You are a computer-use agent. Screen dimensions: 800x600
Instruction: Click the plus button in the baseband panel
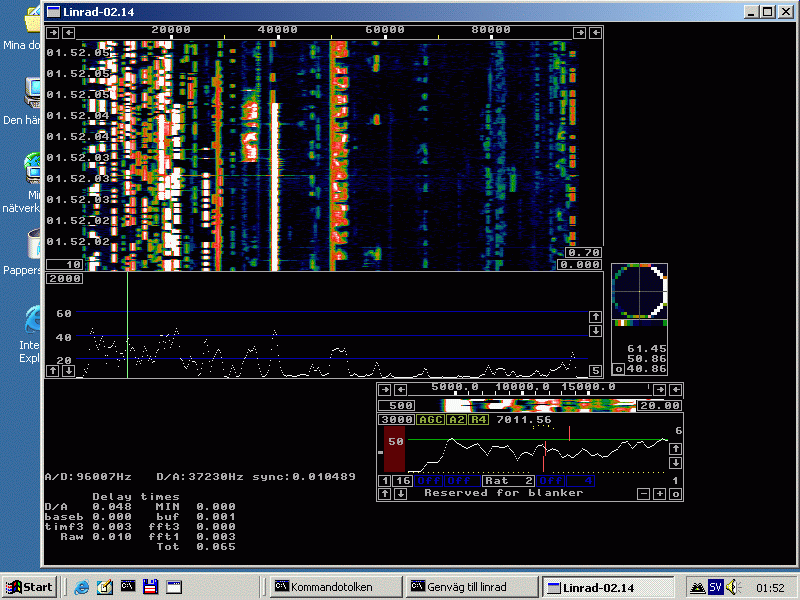[659, 494]
